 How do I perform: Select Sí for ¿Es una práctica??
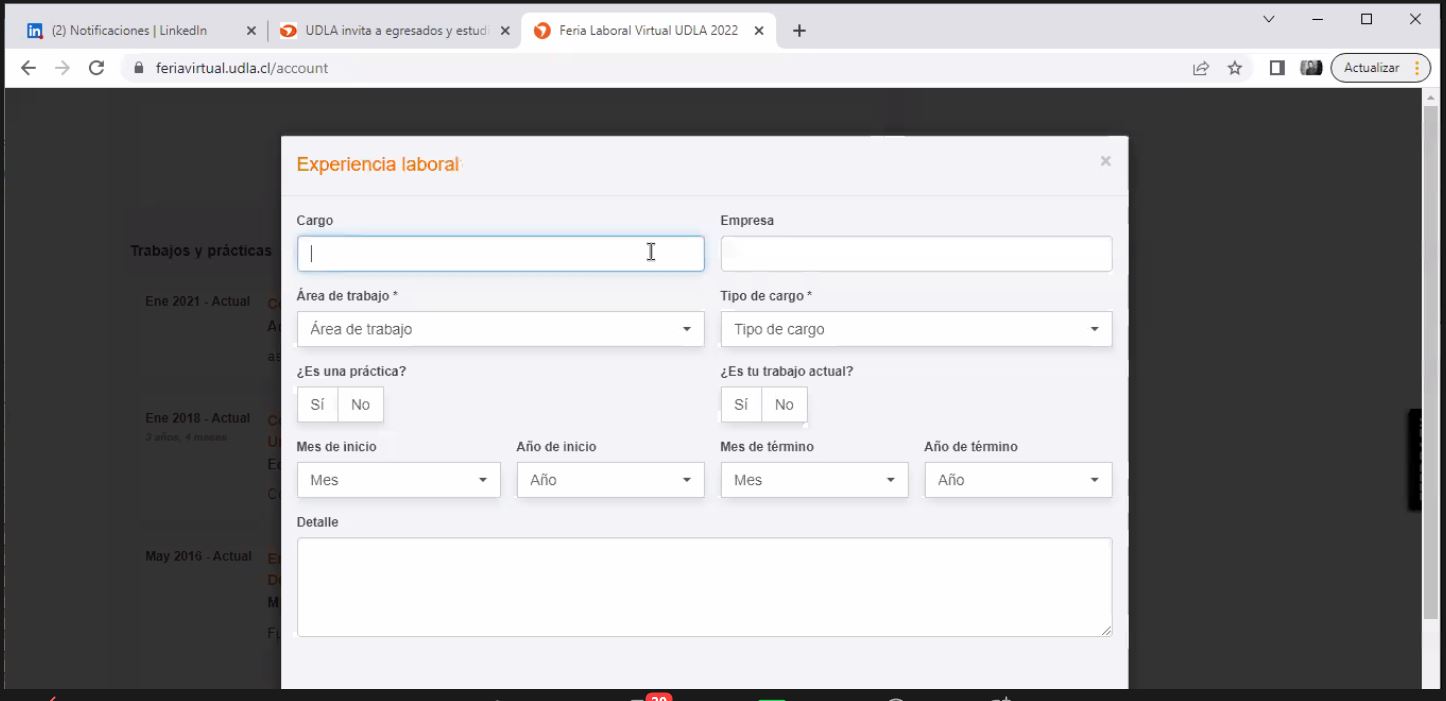point(317,405)
